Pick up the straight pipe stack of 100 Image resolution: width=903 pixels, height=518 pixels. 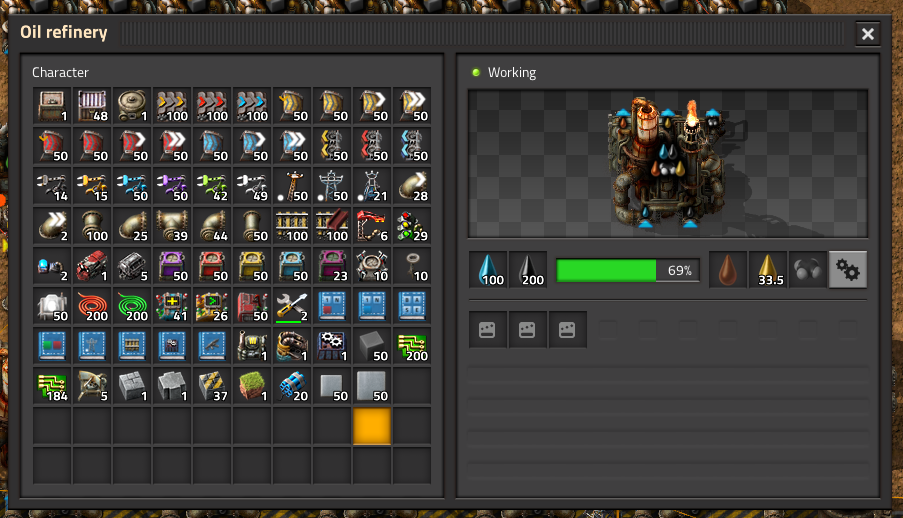pos(92,226)
